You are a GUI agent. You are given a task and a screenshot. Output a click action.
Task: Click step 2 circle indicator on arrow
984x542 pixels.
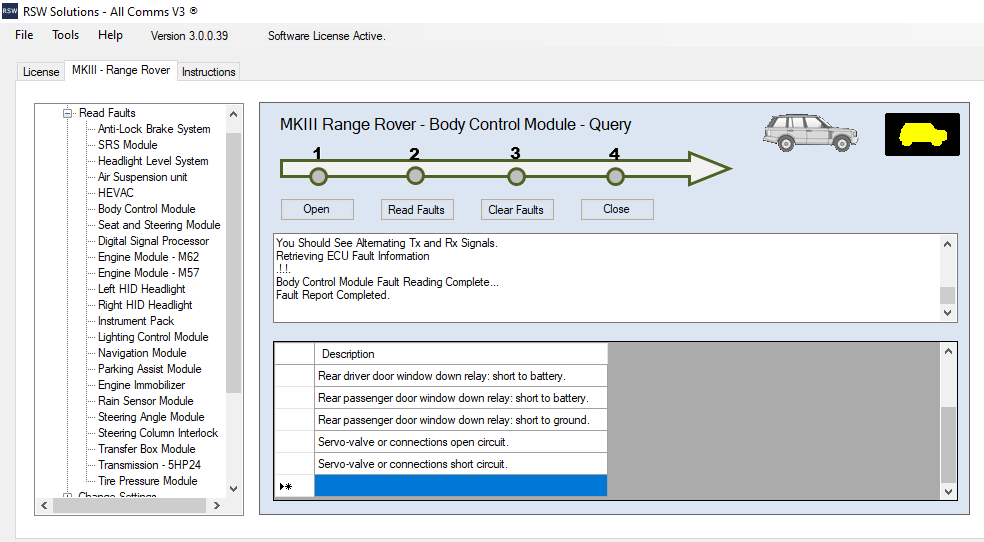(415, 176)
